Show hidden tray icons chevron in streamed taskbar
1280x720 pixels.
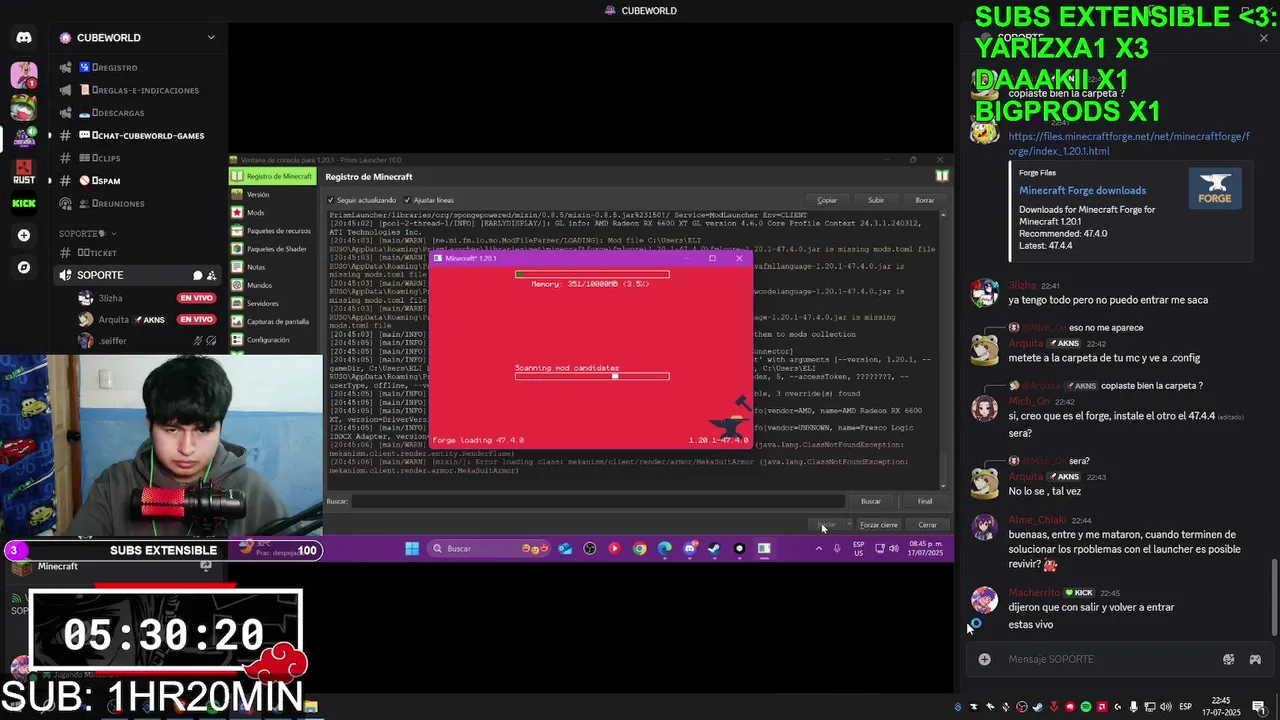click(819, 548)
